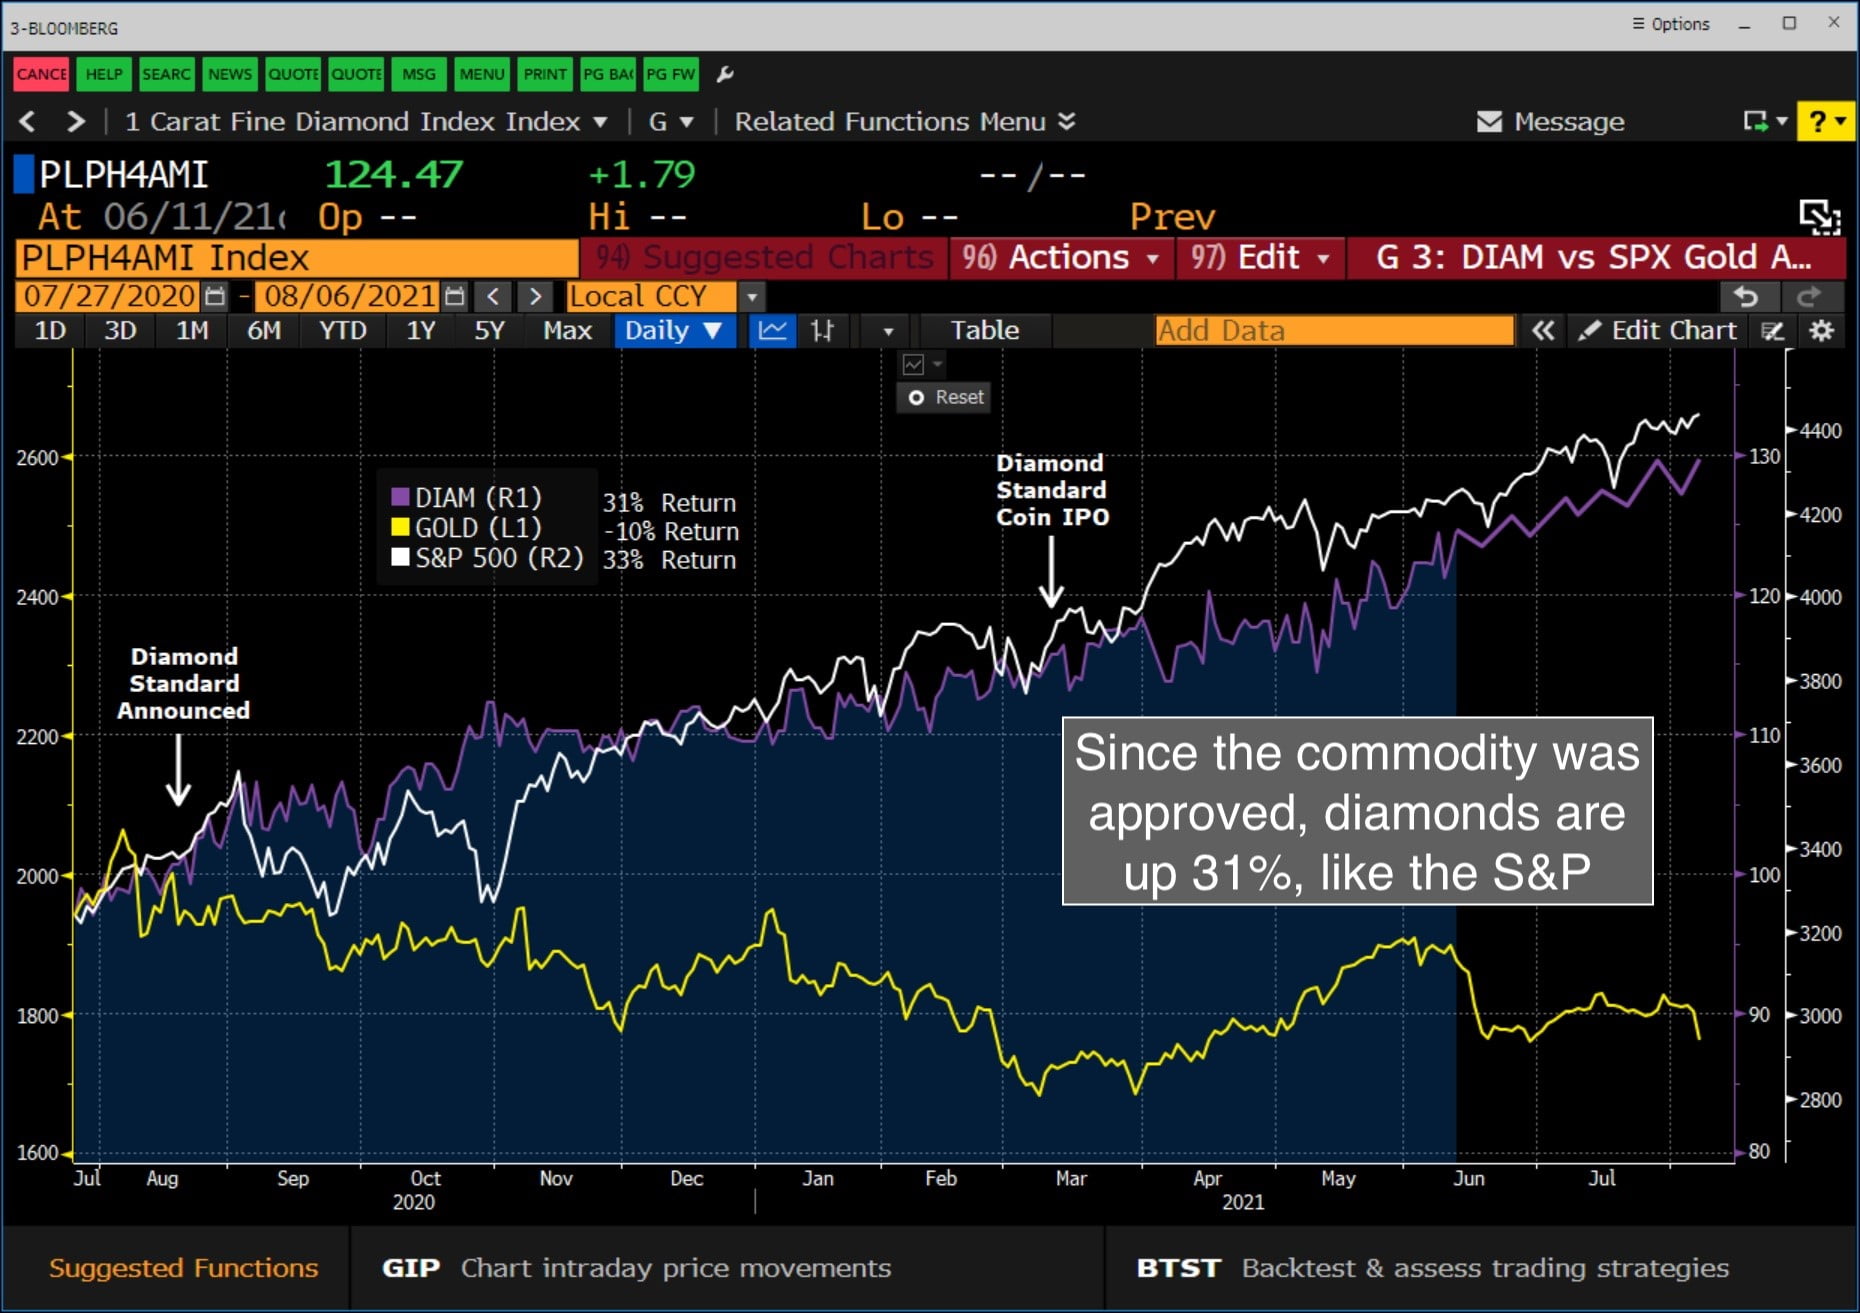Open the start date calendar picker
1860x1313 pixels.
214,296
